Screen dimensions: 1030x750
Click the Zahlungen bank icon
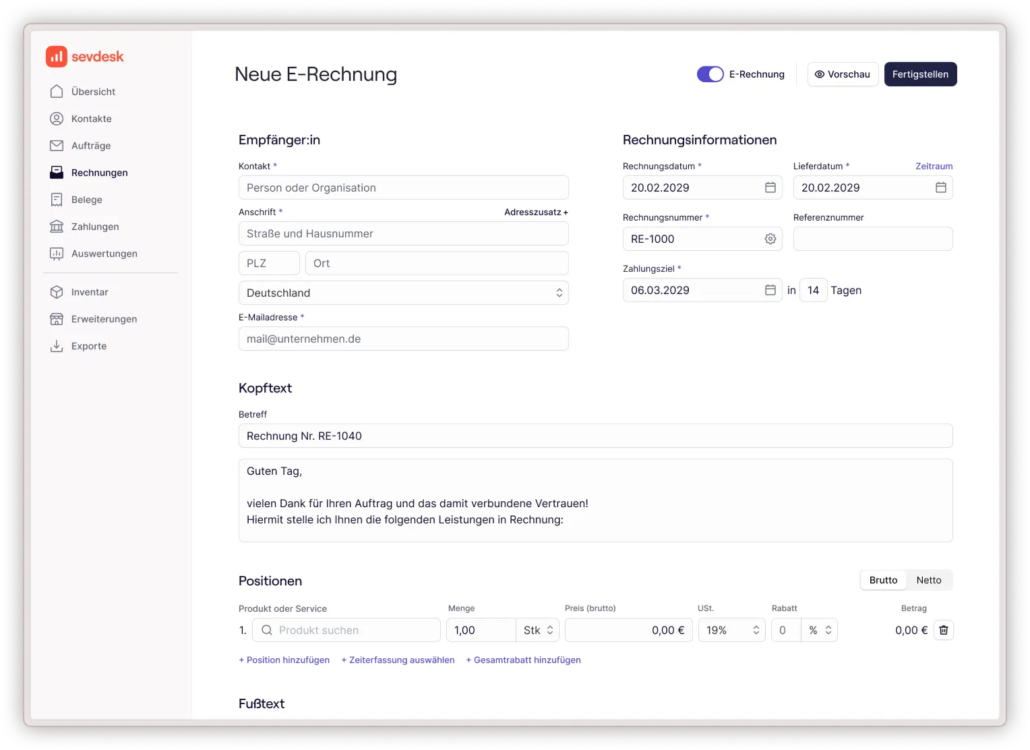click(56, 226)
